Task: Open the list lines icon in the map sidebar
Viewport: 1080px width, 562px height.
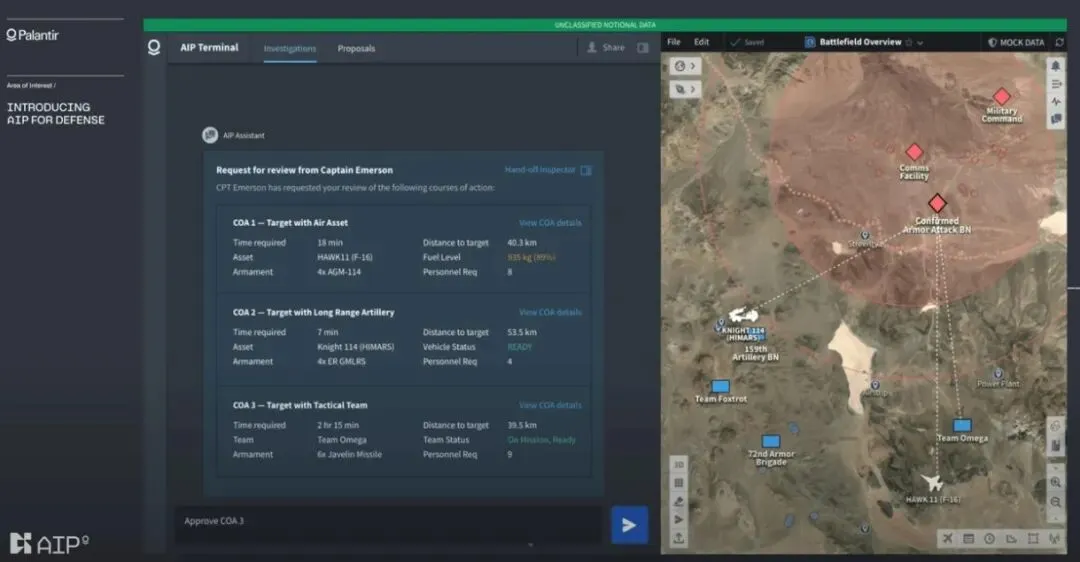Action: click(x=1055, y=84)
